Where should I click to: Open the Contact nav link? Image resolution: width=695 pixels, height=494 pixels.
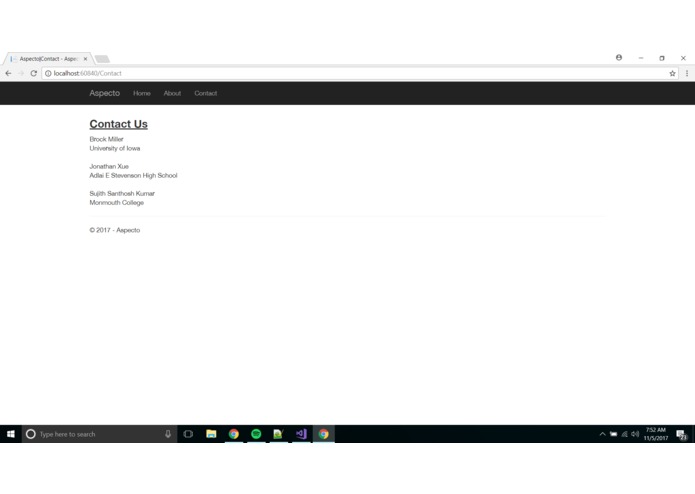(x=206, y=93)
